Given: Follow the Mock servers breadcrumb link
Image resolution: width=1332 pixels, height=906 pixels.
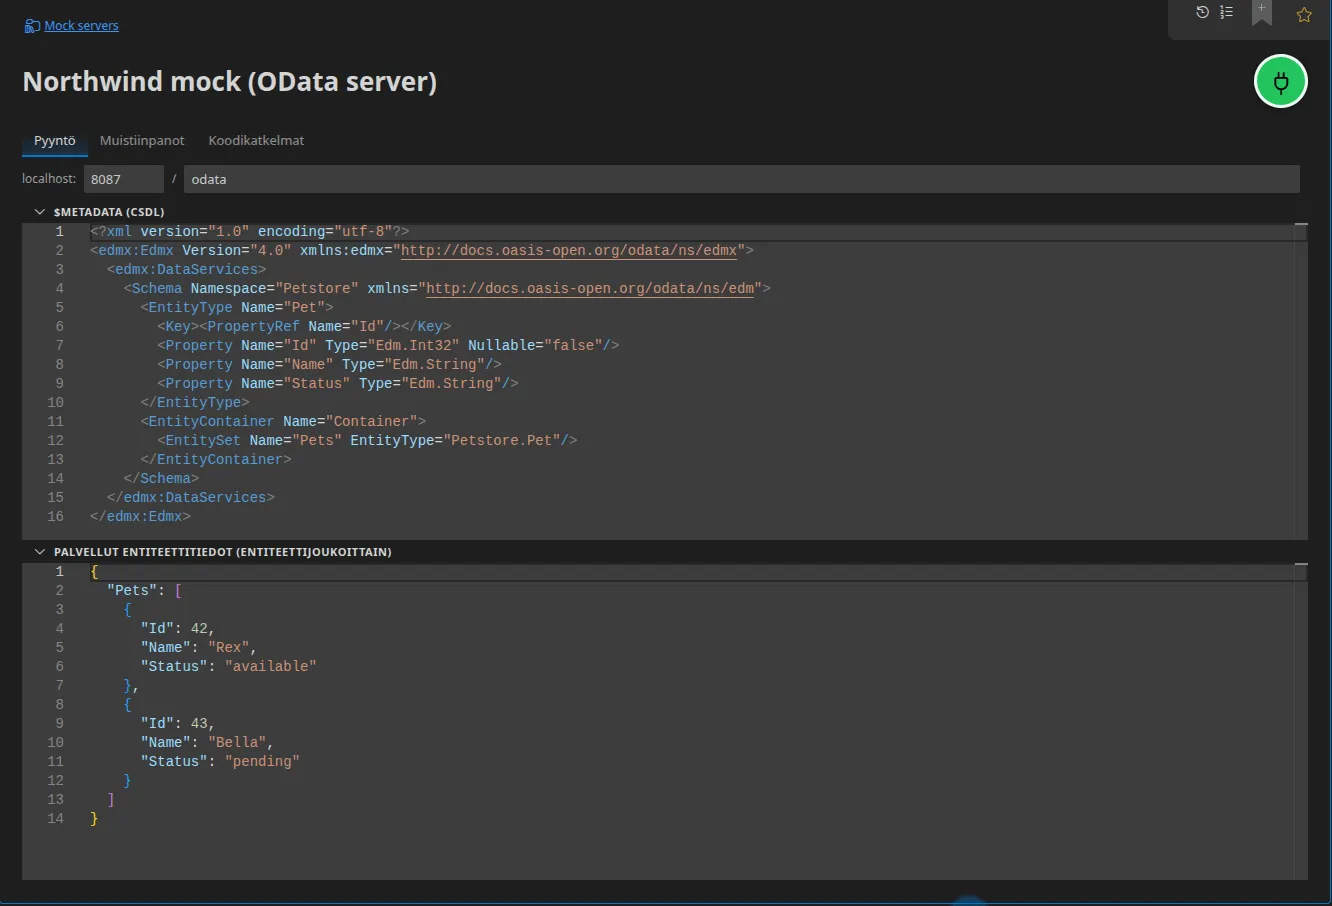Looking at the screenshot, I should [81, 26].
